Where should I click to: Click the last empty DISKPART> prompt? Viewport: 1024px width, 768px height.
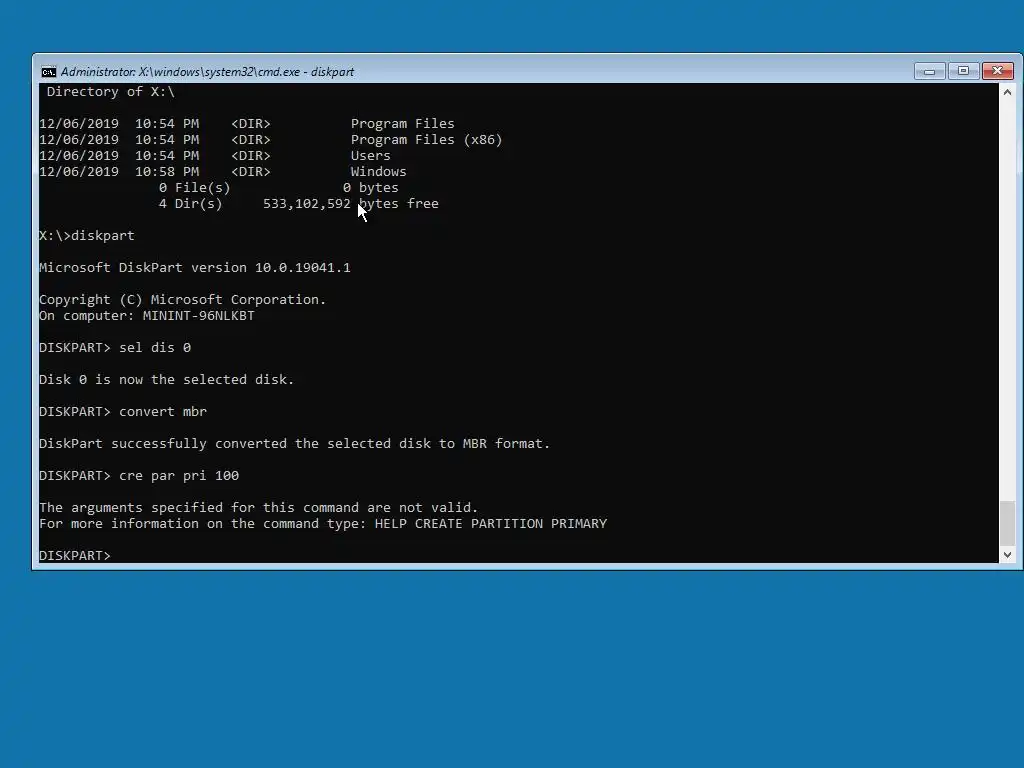(75, 555)
